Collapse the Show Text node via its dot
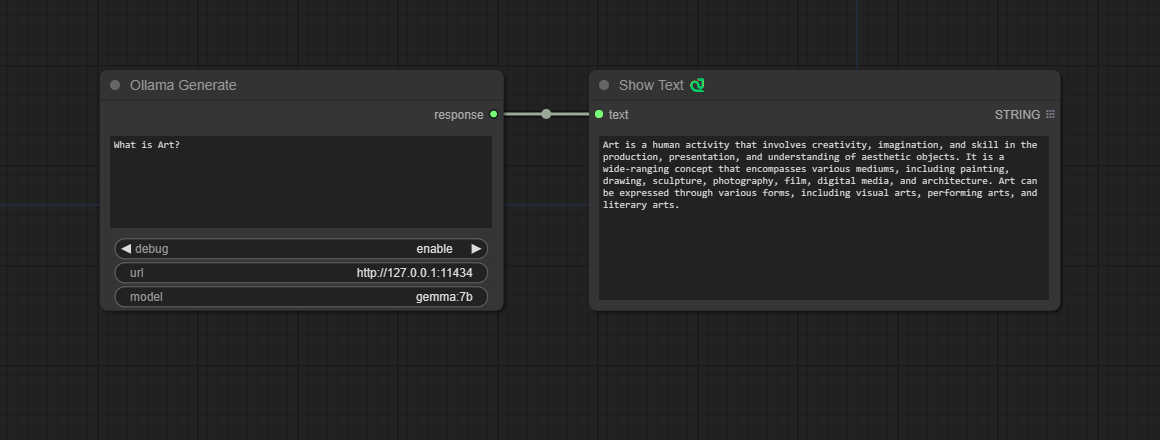The image size is (1160, 440). point(604,85)
